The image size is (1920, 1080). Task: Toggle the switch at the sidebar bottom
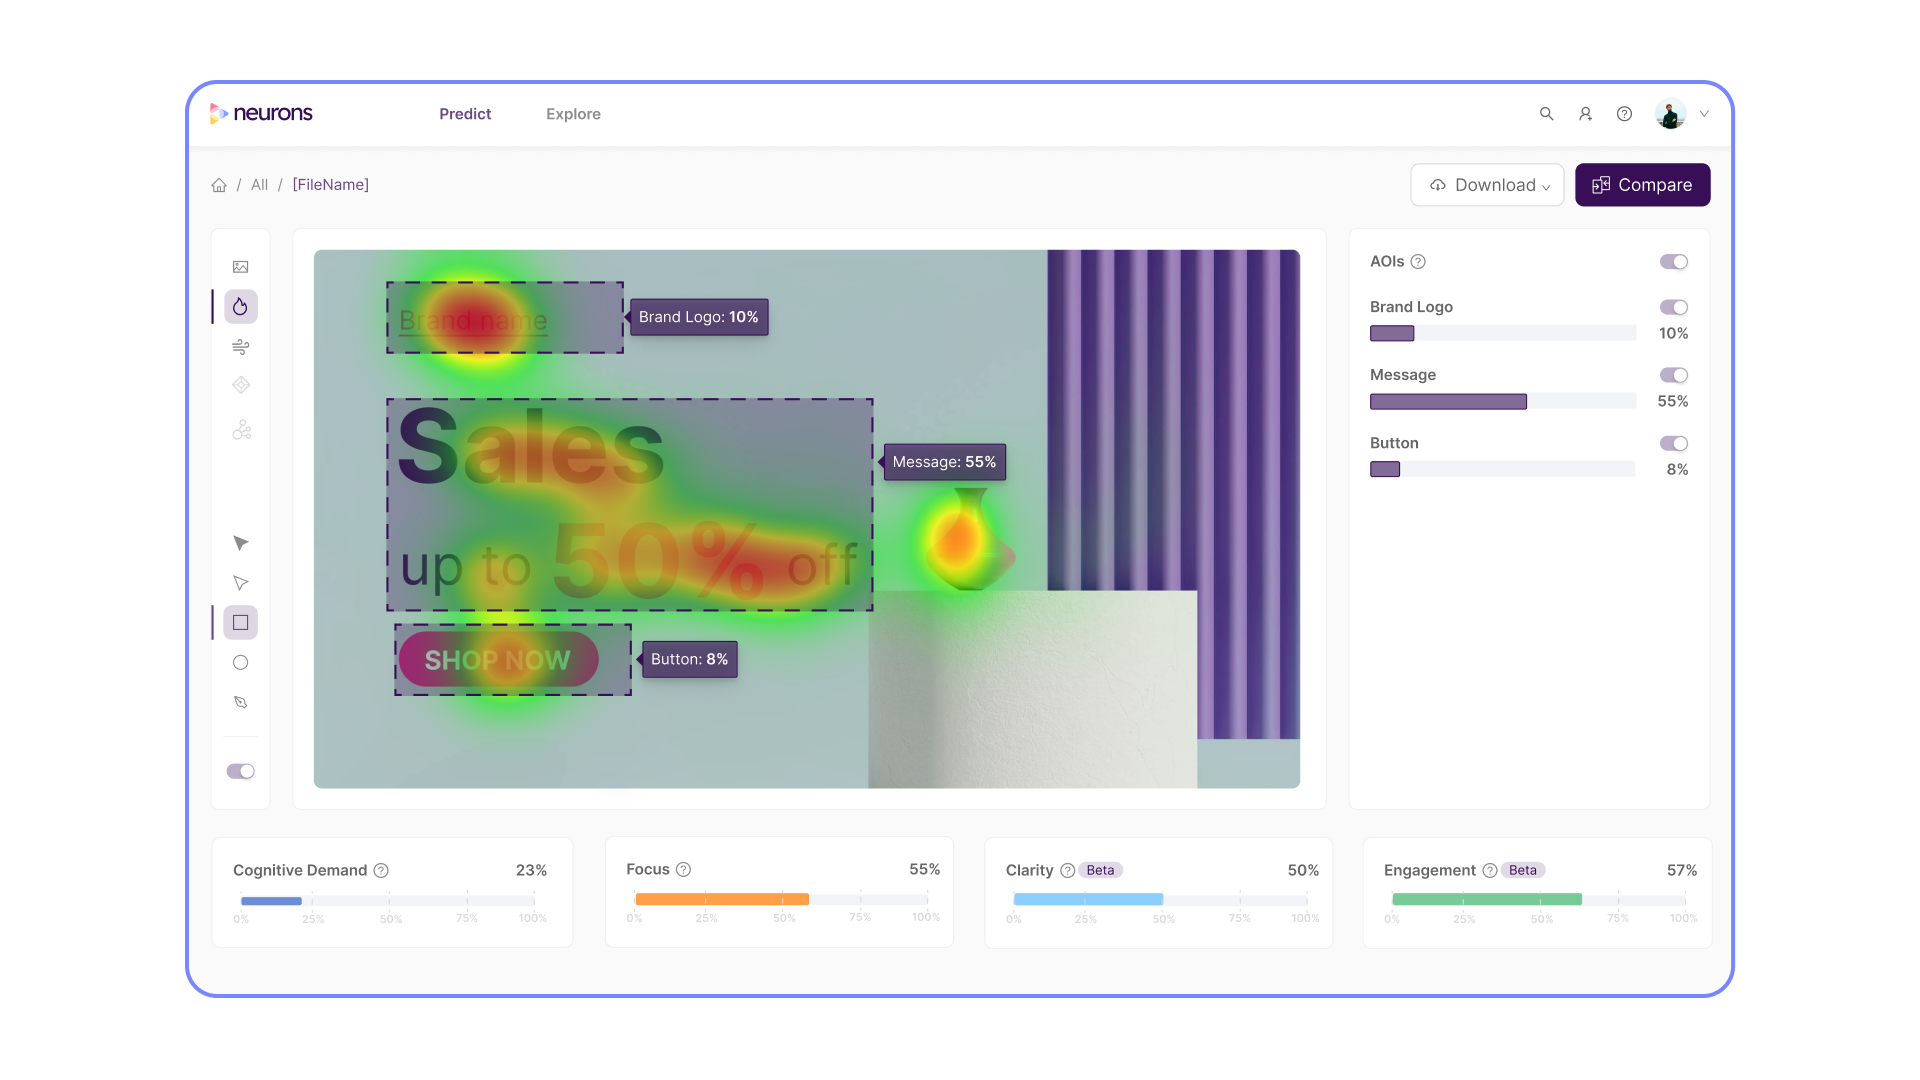click(x=240, y=771)
